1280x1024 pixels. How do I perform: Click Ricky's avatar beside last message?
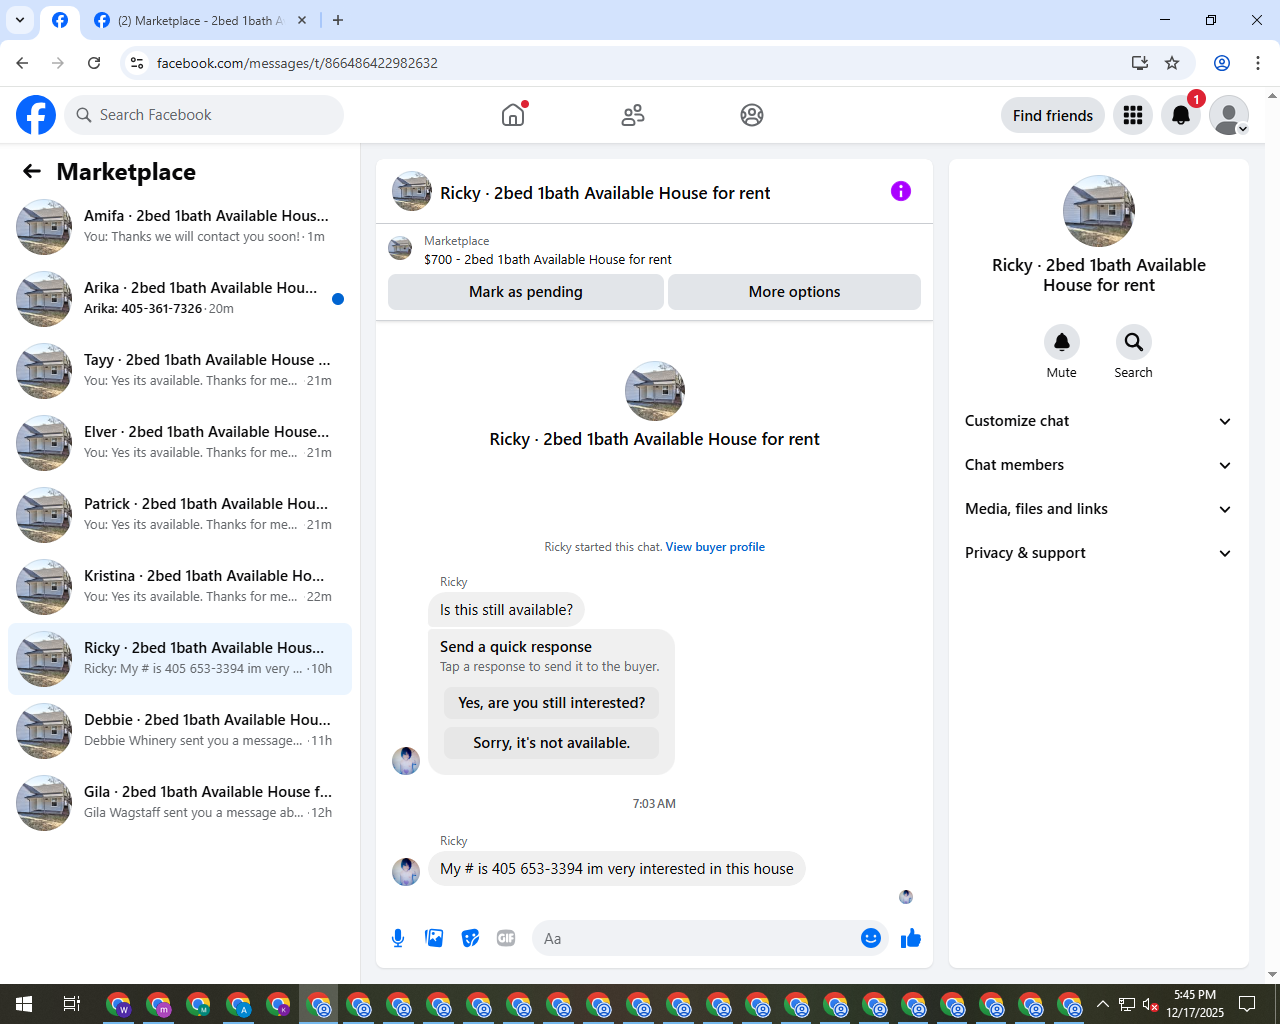(406, 871)
